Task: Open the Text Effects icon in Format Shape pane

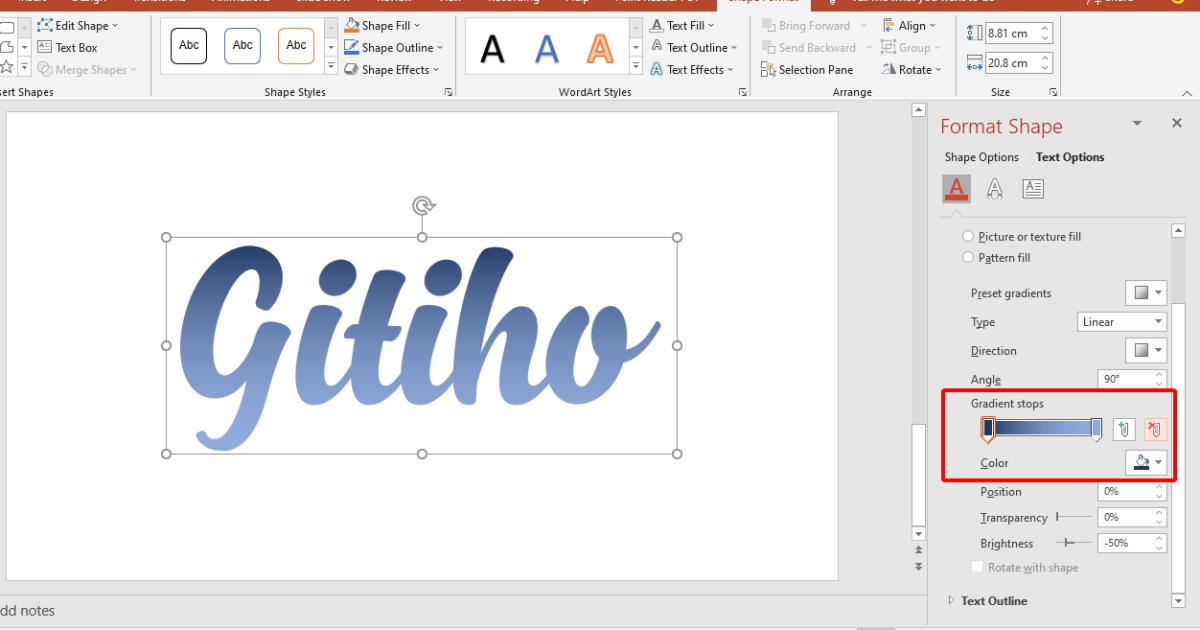Action: [x=995, y=188]
